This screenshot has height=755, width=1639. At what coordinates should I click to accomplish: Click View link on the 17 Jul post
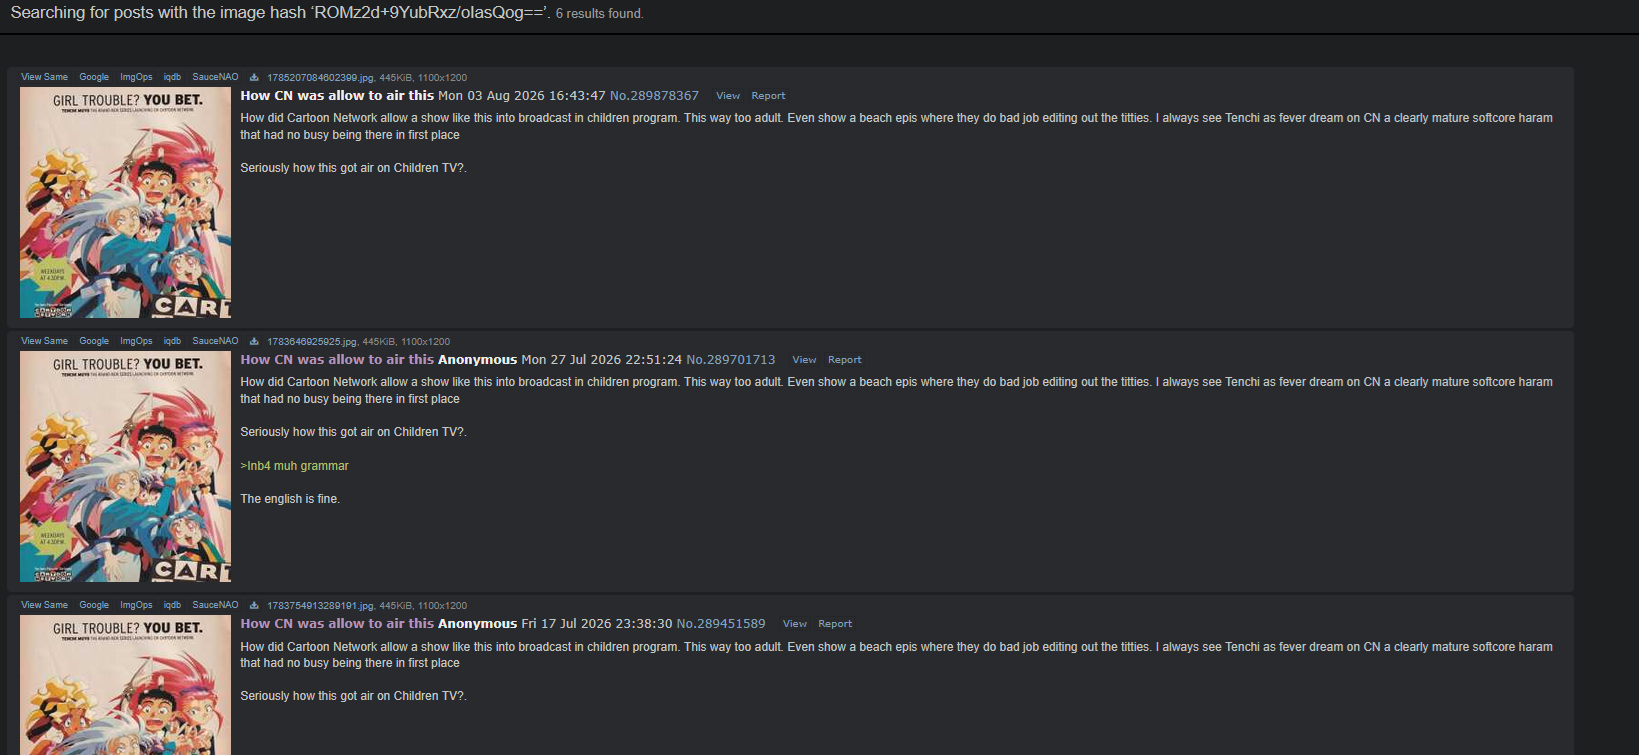[x=795, y=624]
